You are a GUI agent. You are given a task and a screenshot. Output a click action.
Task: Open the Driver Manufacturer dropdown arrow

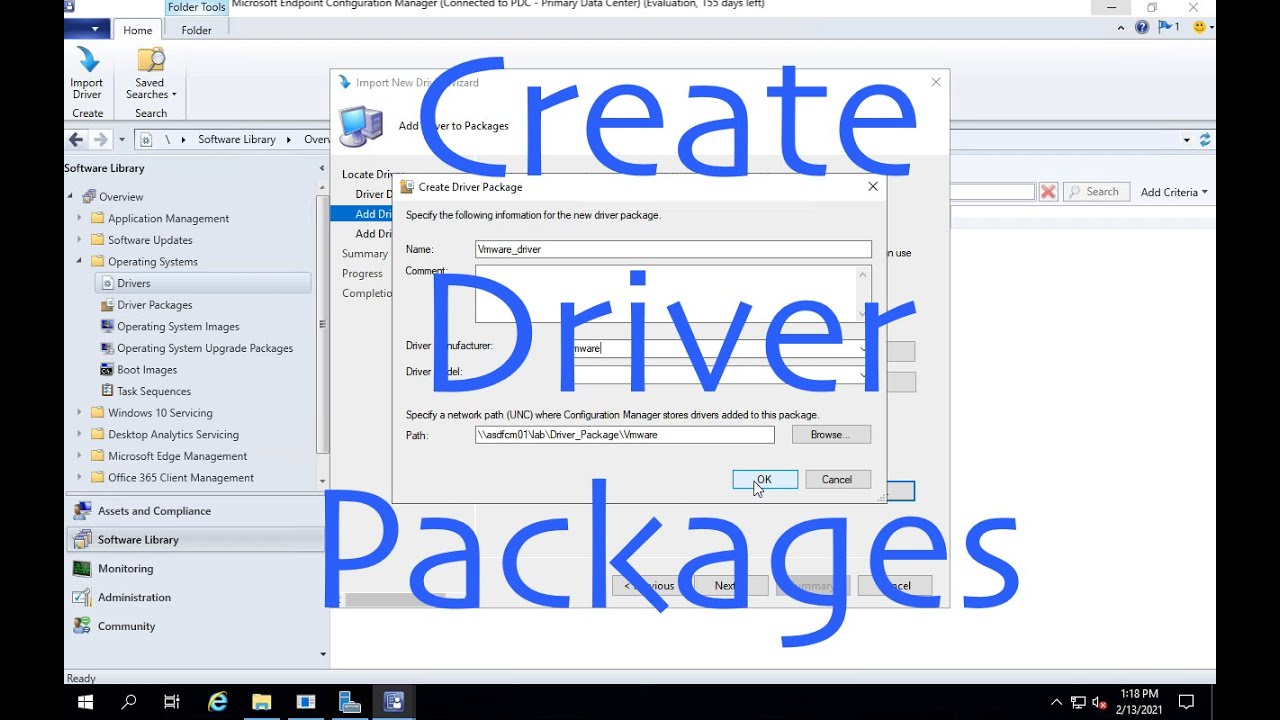pyautogui.click(x=863, y=349)
